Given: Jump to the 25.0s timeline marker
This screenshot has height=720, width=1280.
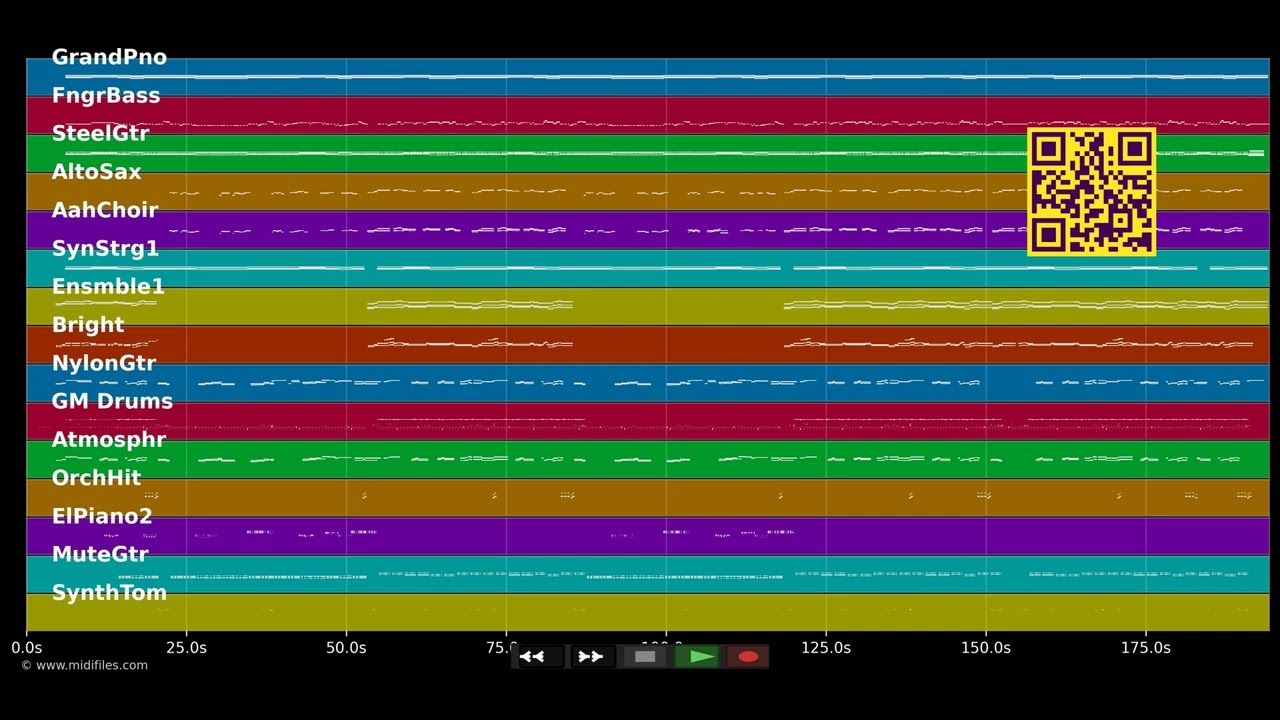Looking at the screenshot, I should 186,648.
